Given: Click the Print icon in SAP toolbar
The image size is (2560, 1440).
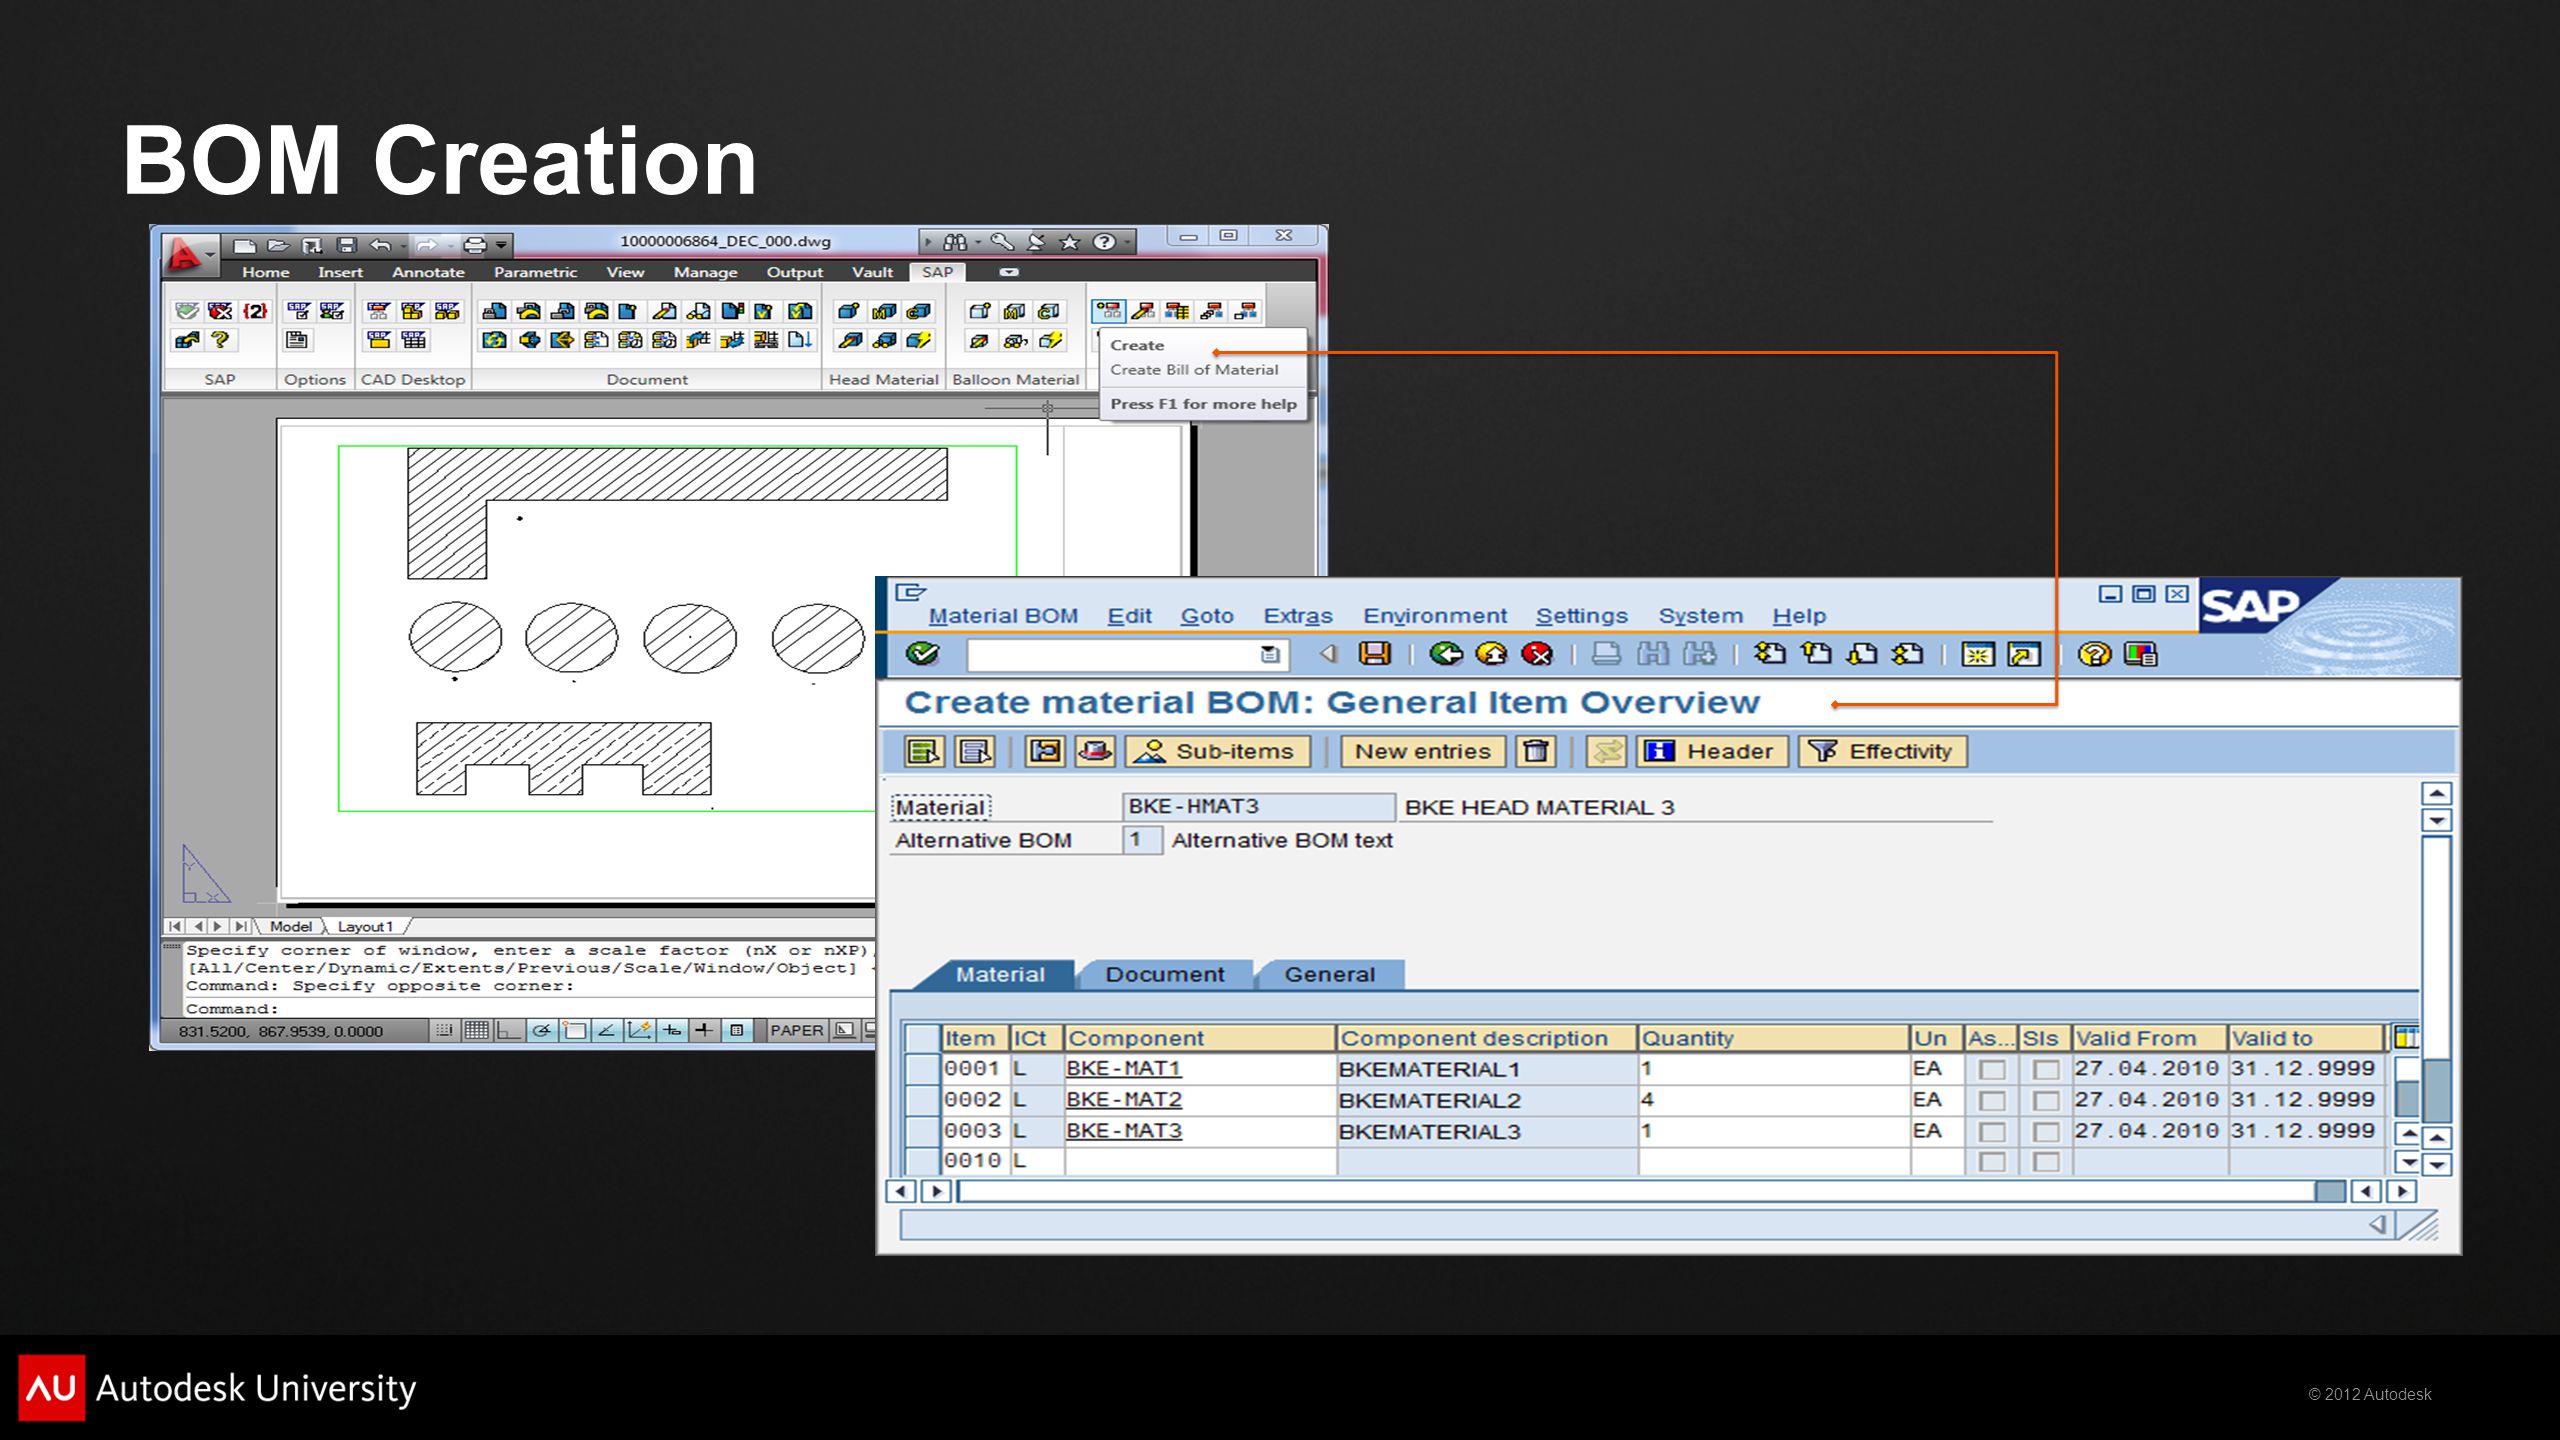Looking at the screenshot, I should tap(1606, 654).
